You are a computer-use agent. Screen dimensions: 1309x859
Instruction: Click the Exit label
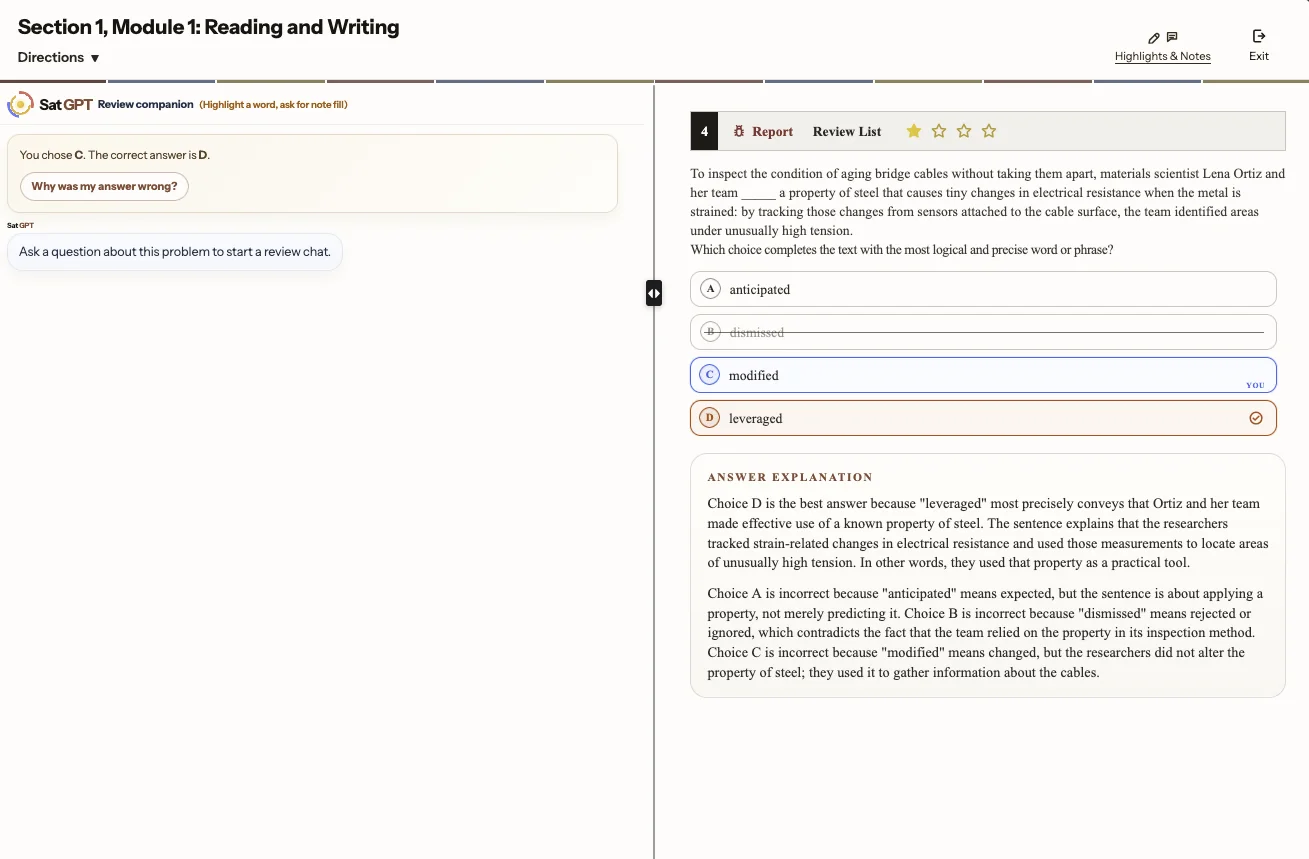coord(1259,56)
